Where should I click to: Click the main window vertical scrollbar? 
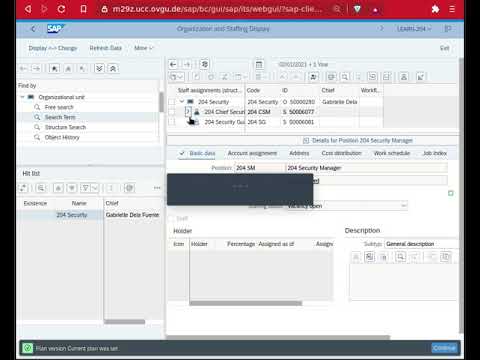461,195
